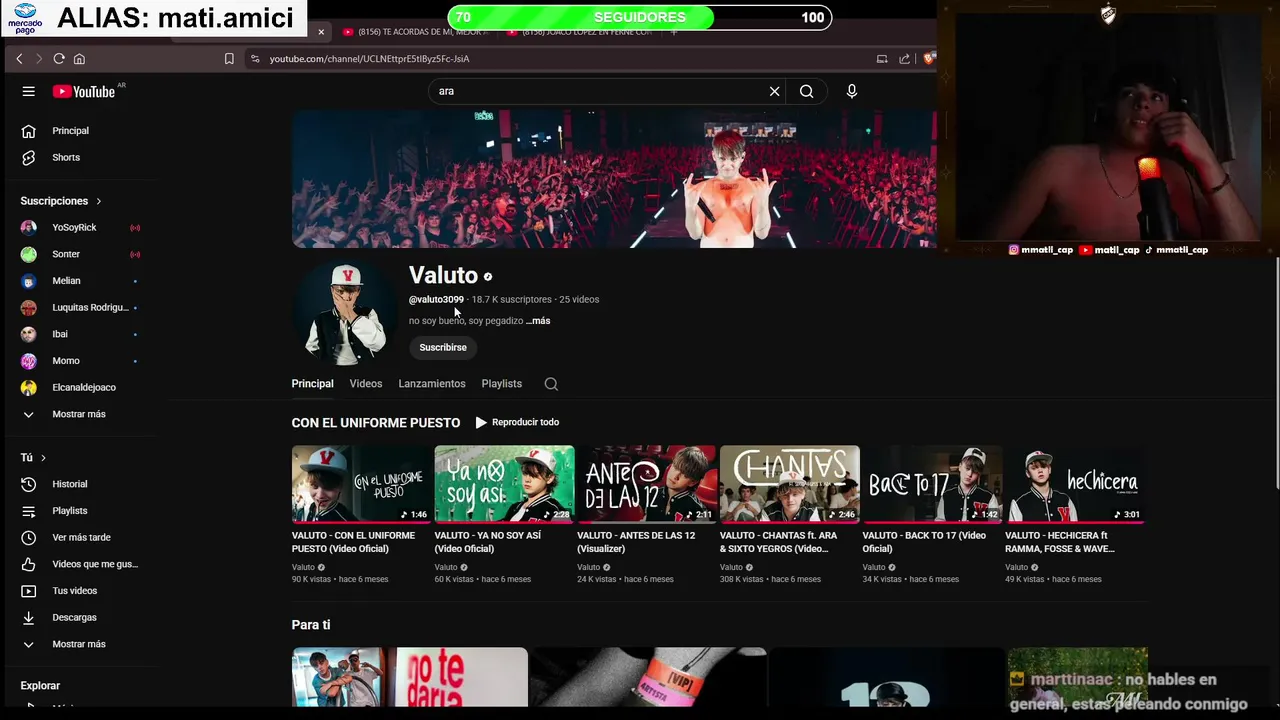
Task: Search within the channel via magnifier icon
Action: coord(551,384)
